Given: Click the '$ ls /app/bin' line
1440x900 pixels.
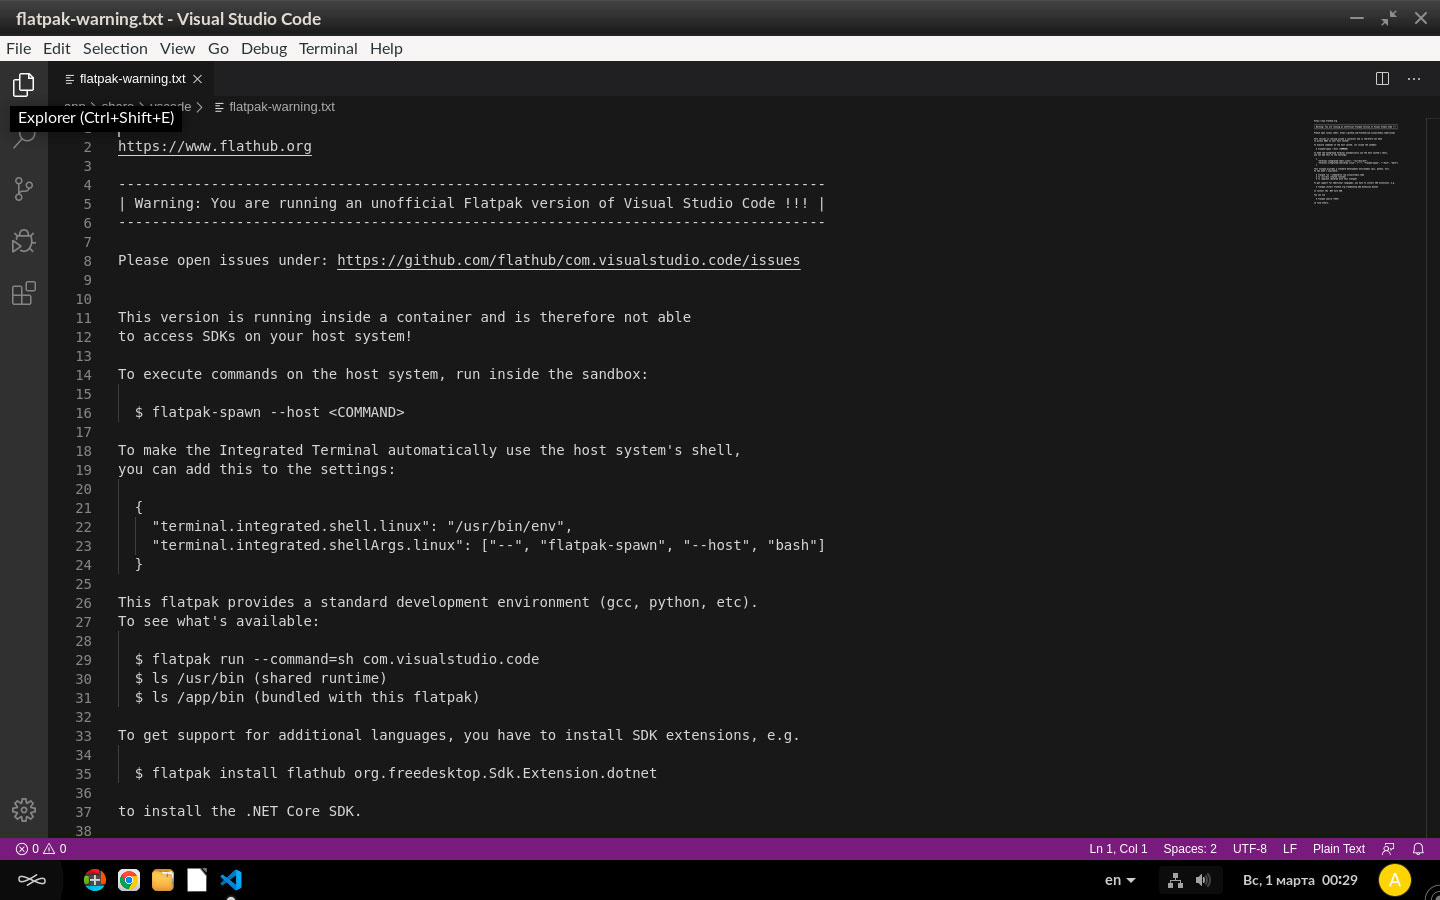Looking at the screenshot, I should coord(307,697).
